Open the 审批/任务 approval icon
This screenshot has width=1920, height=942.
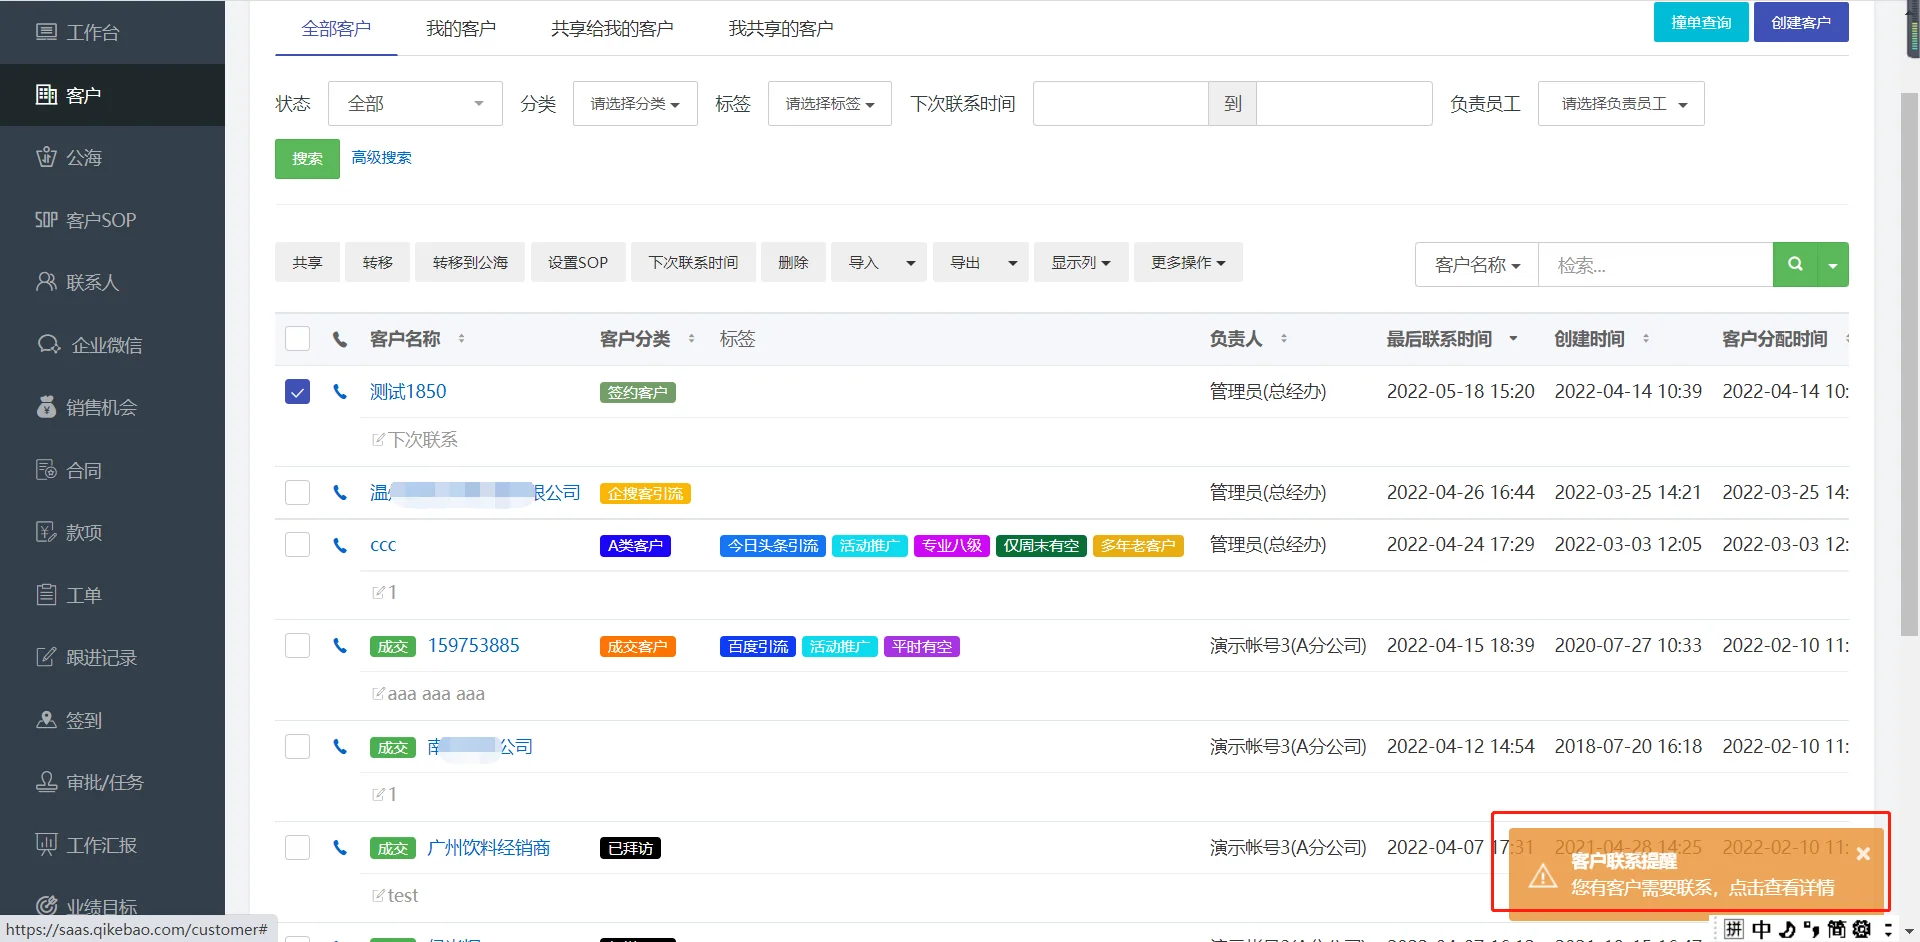[46, 782]
